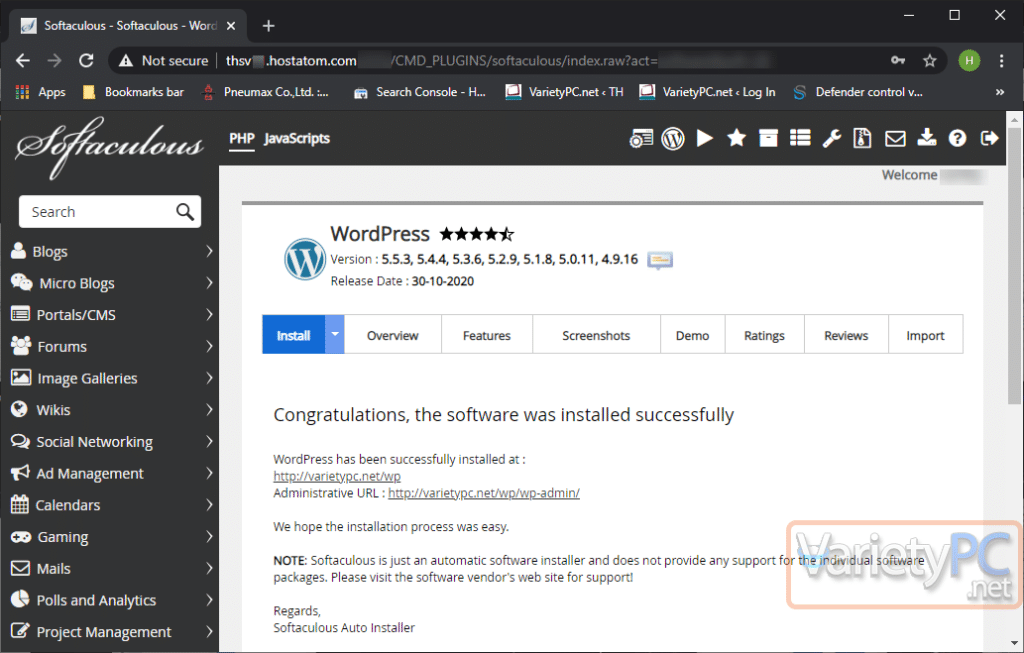Expand the Mails category
The width and height of the screenshot is (1024, 653).
click(112, 569)
